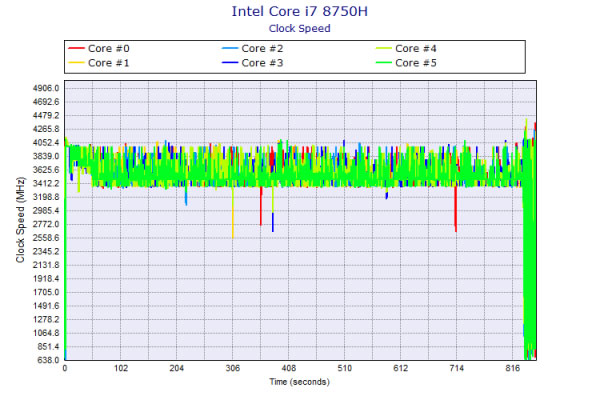Click the Core #0 legend label
The height and width of the screenshot is (400, 600).
tap(109, 49)
